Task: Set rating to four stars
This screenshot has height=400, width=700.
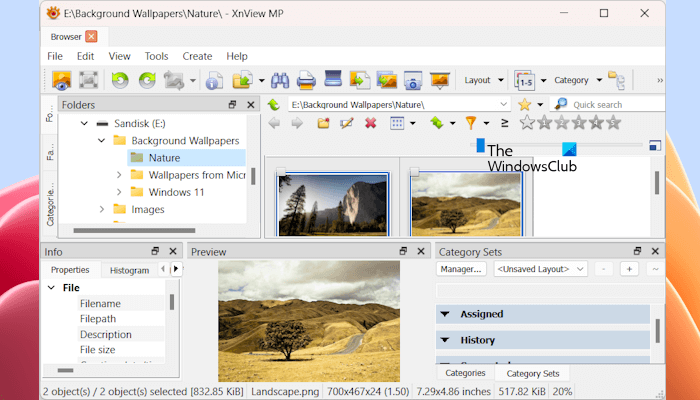Action: point(596,122)
